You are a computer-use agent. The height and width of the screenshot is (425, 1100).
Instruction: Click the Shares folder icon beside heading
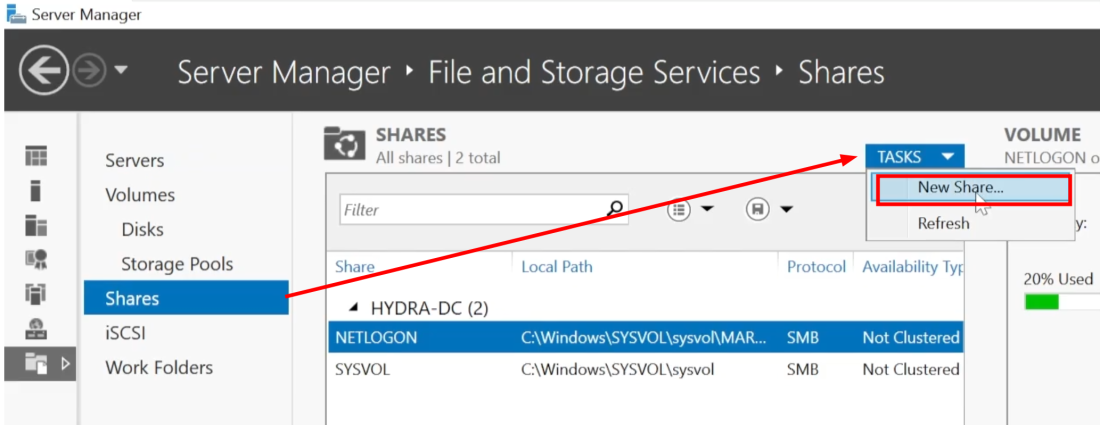tap(345, 145)
